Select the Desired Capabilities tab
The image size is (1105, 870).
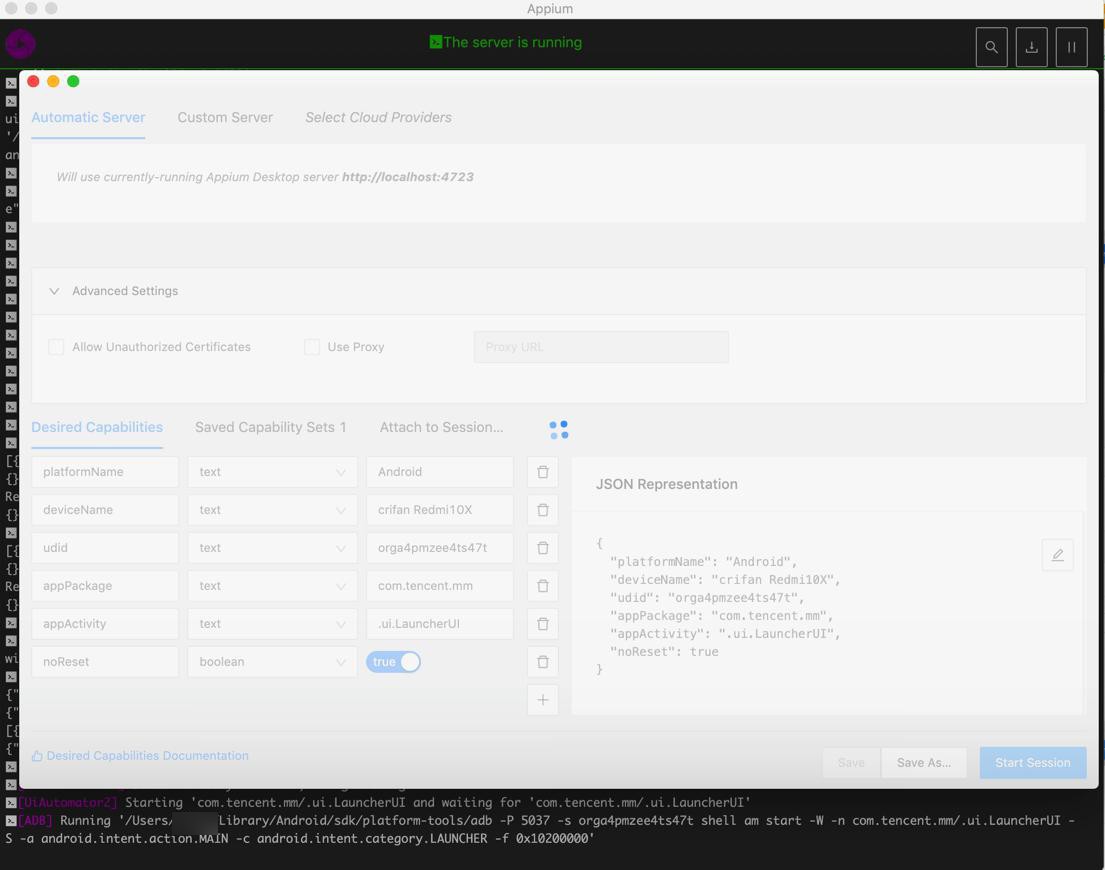[x=97, y=428]
